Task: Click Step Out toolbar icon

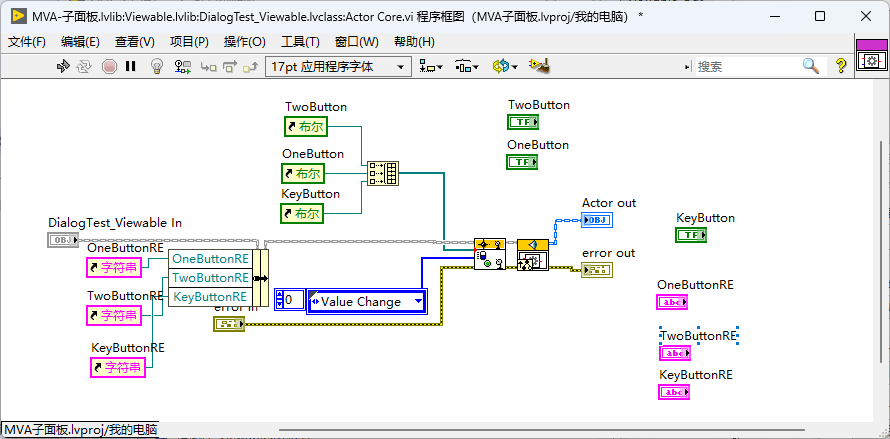Action: point(250,67)
